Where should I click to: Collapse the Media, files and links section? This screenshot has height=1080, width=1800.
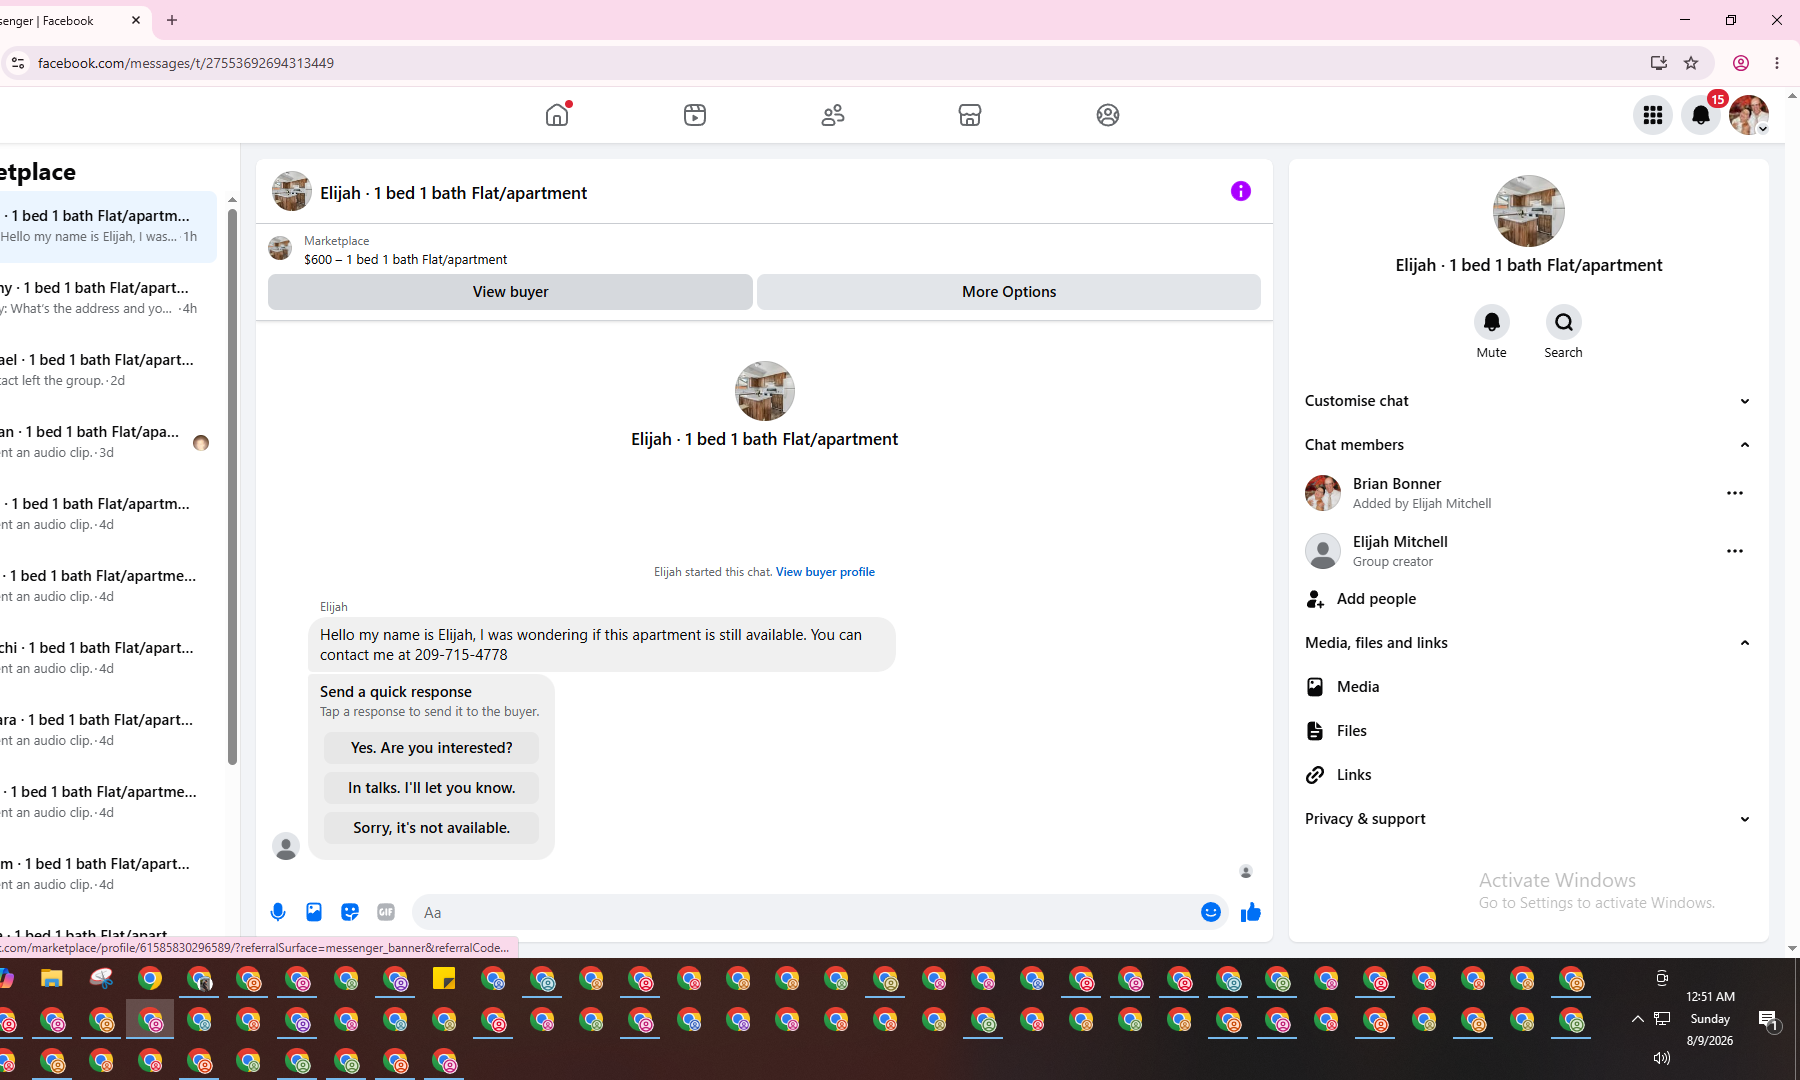(1528, 643)
